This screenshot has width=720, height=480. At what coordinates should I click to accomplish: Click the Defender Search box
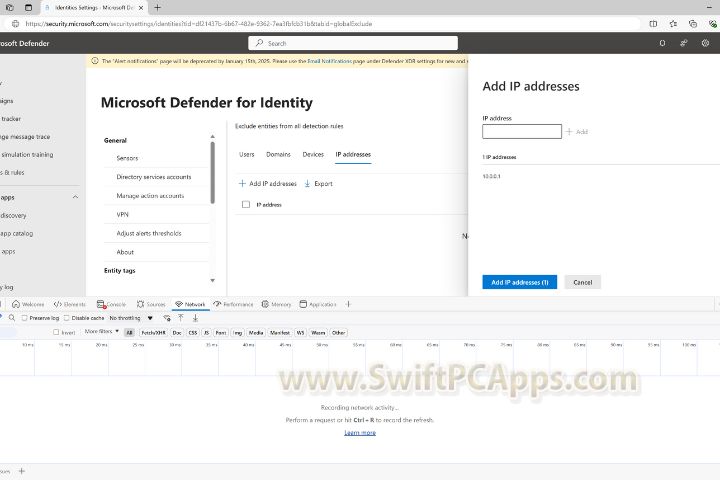(353, 43)
